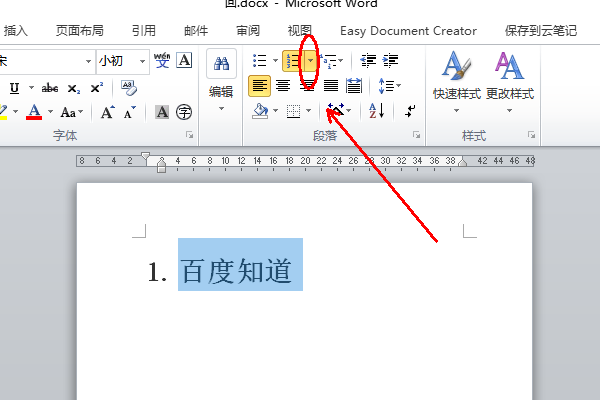Toggle align text left
Viewport: 600px width, 400px height.
[x=259, y=86]
